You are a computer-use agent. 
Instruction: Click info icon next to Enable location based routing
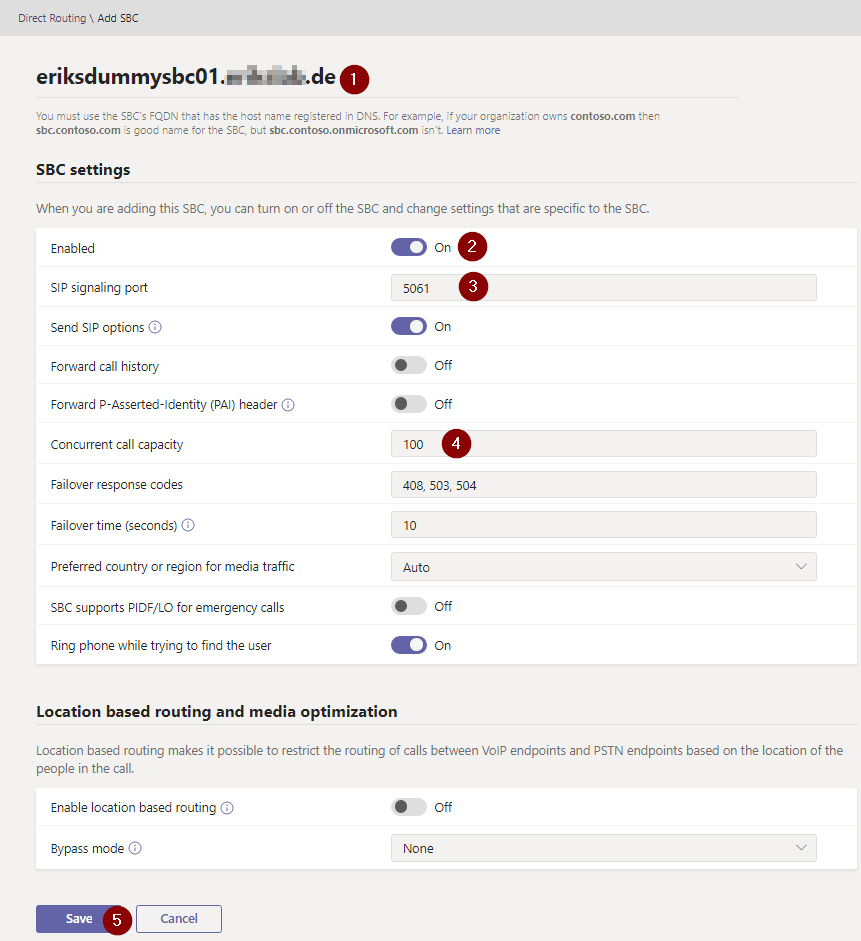point(227,808)
